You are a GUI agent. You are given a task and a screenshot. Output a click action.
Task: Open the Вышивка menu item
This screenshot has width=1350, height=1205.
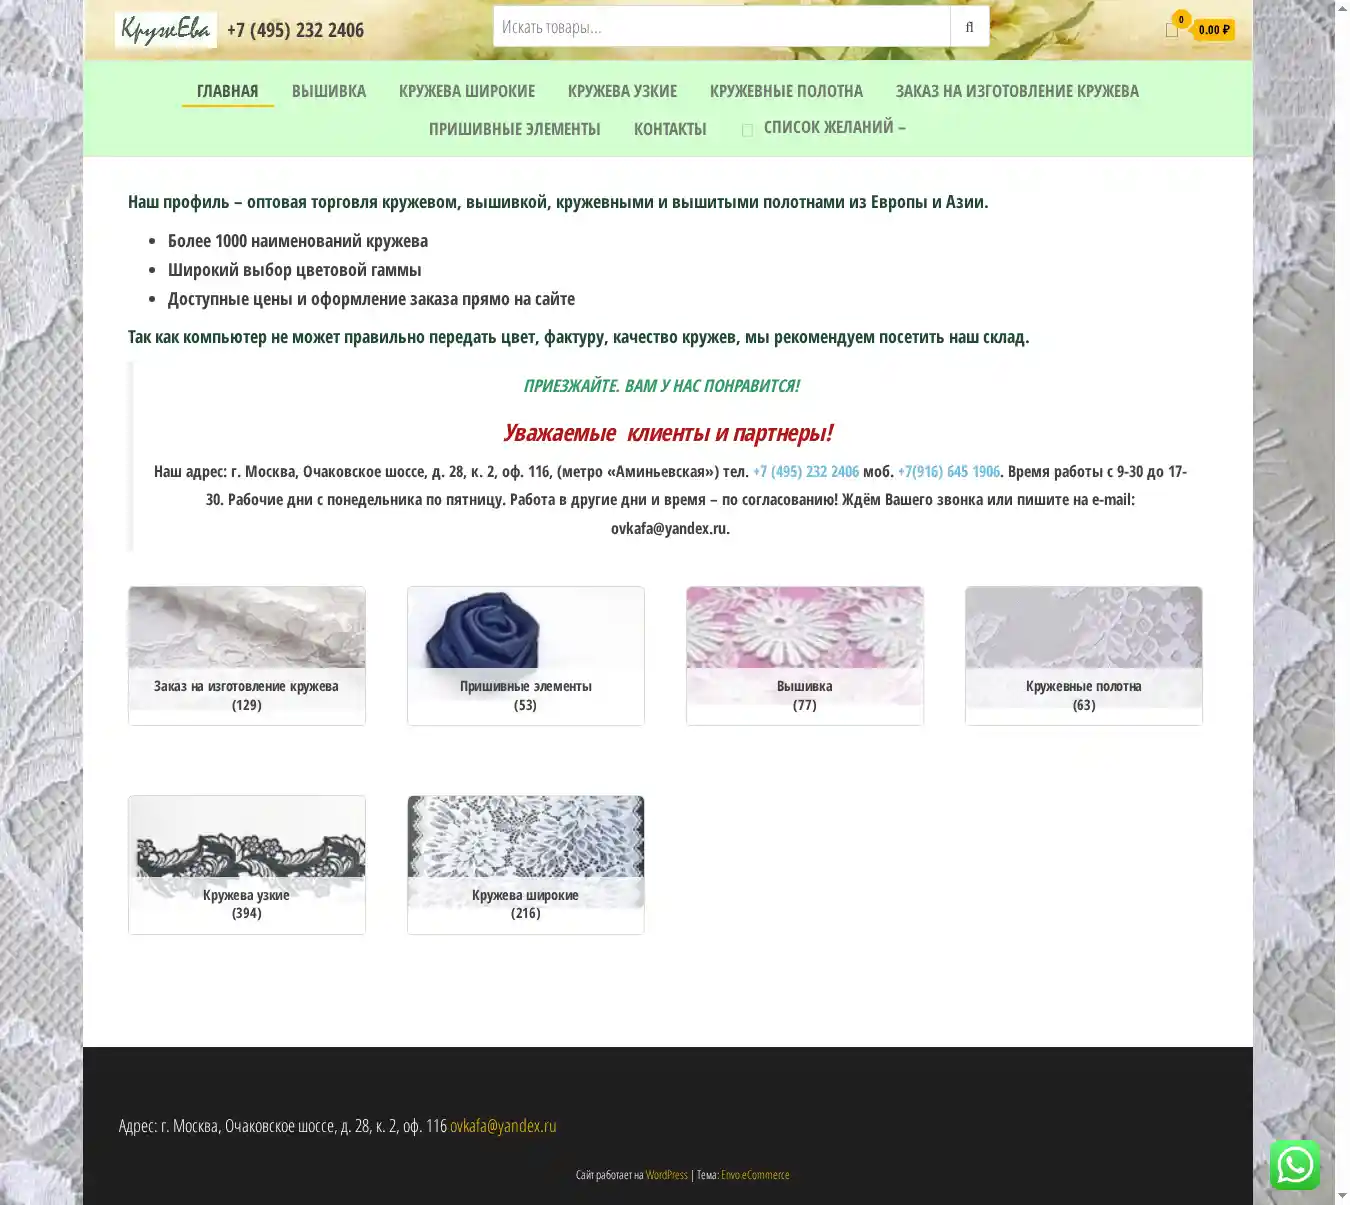pos(329,91)
